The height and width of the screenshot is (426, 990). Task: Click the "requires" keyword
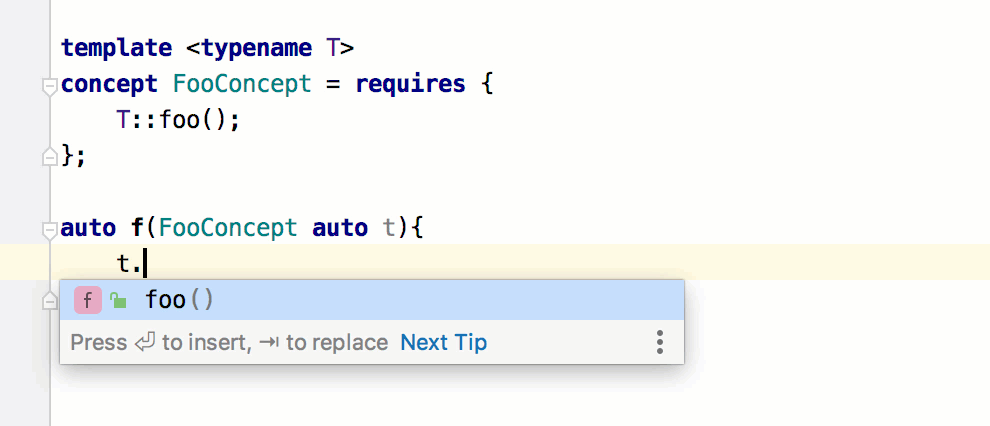410,85
